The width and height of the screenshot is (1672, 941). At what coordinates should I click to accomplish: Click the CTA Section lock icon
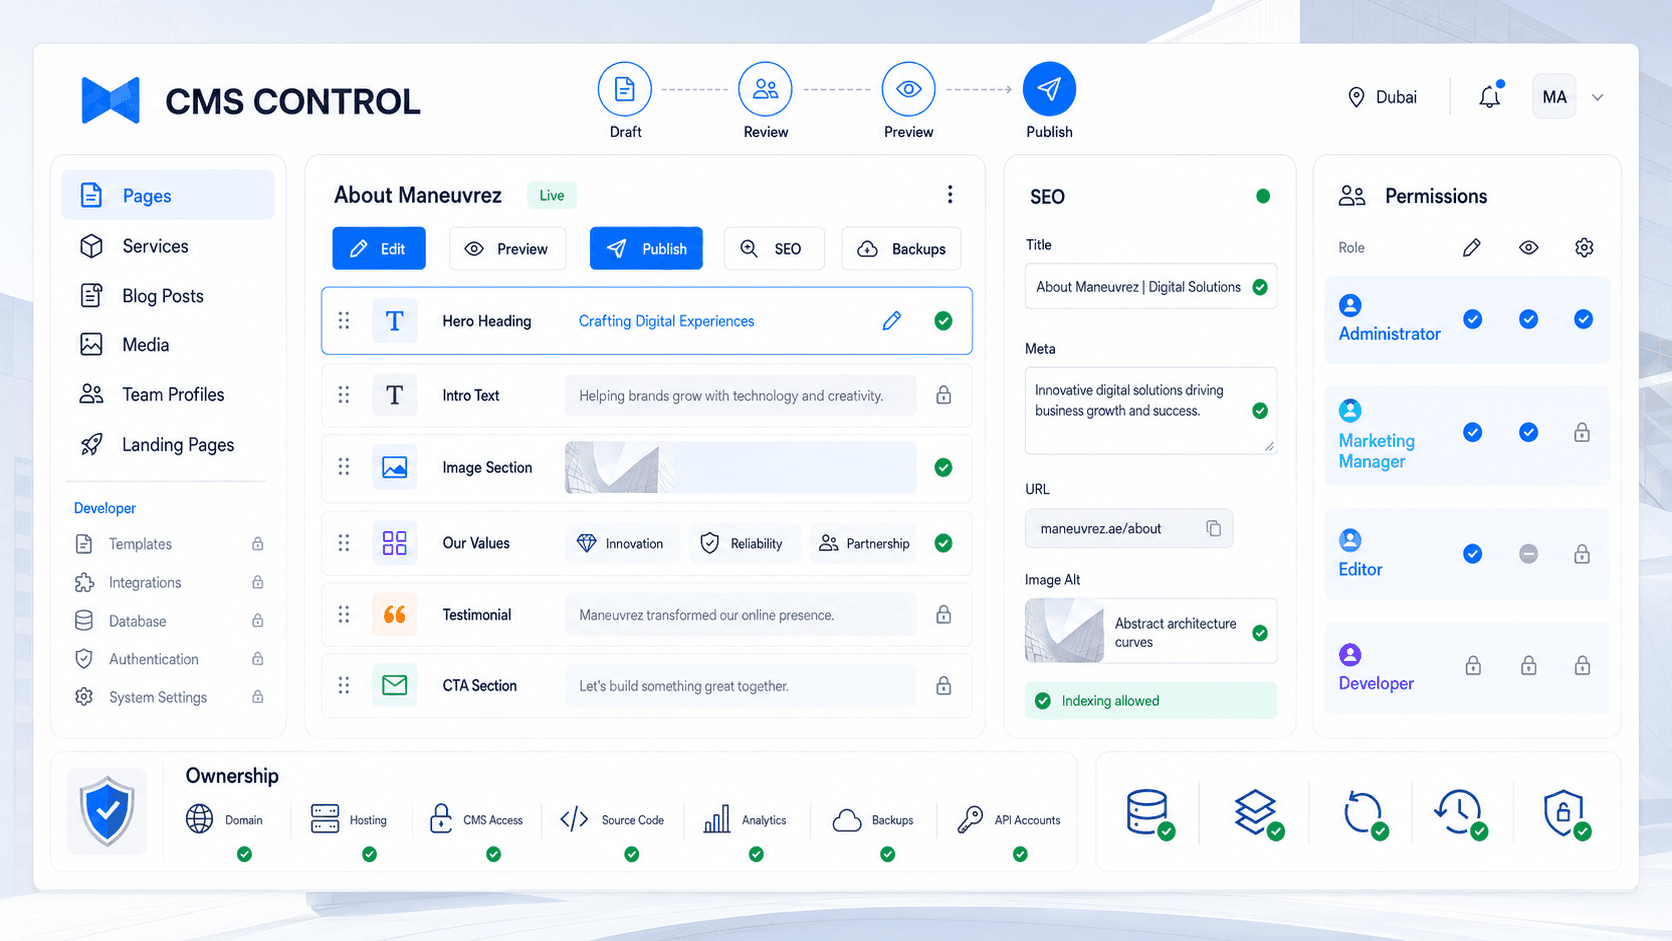(x=943, y=685)
